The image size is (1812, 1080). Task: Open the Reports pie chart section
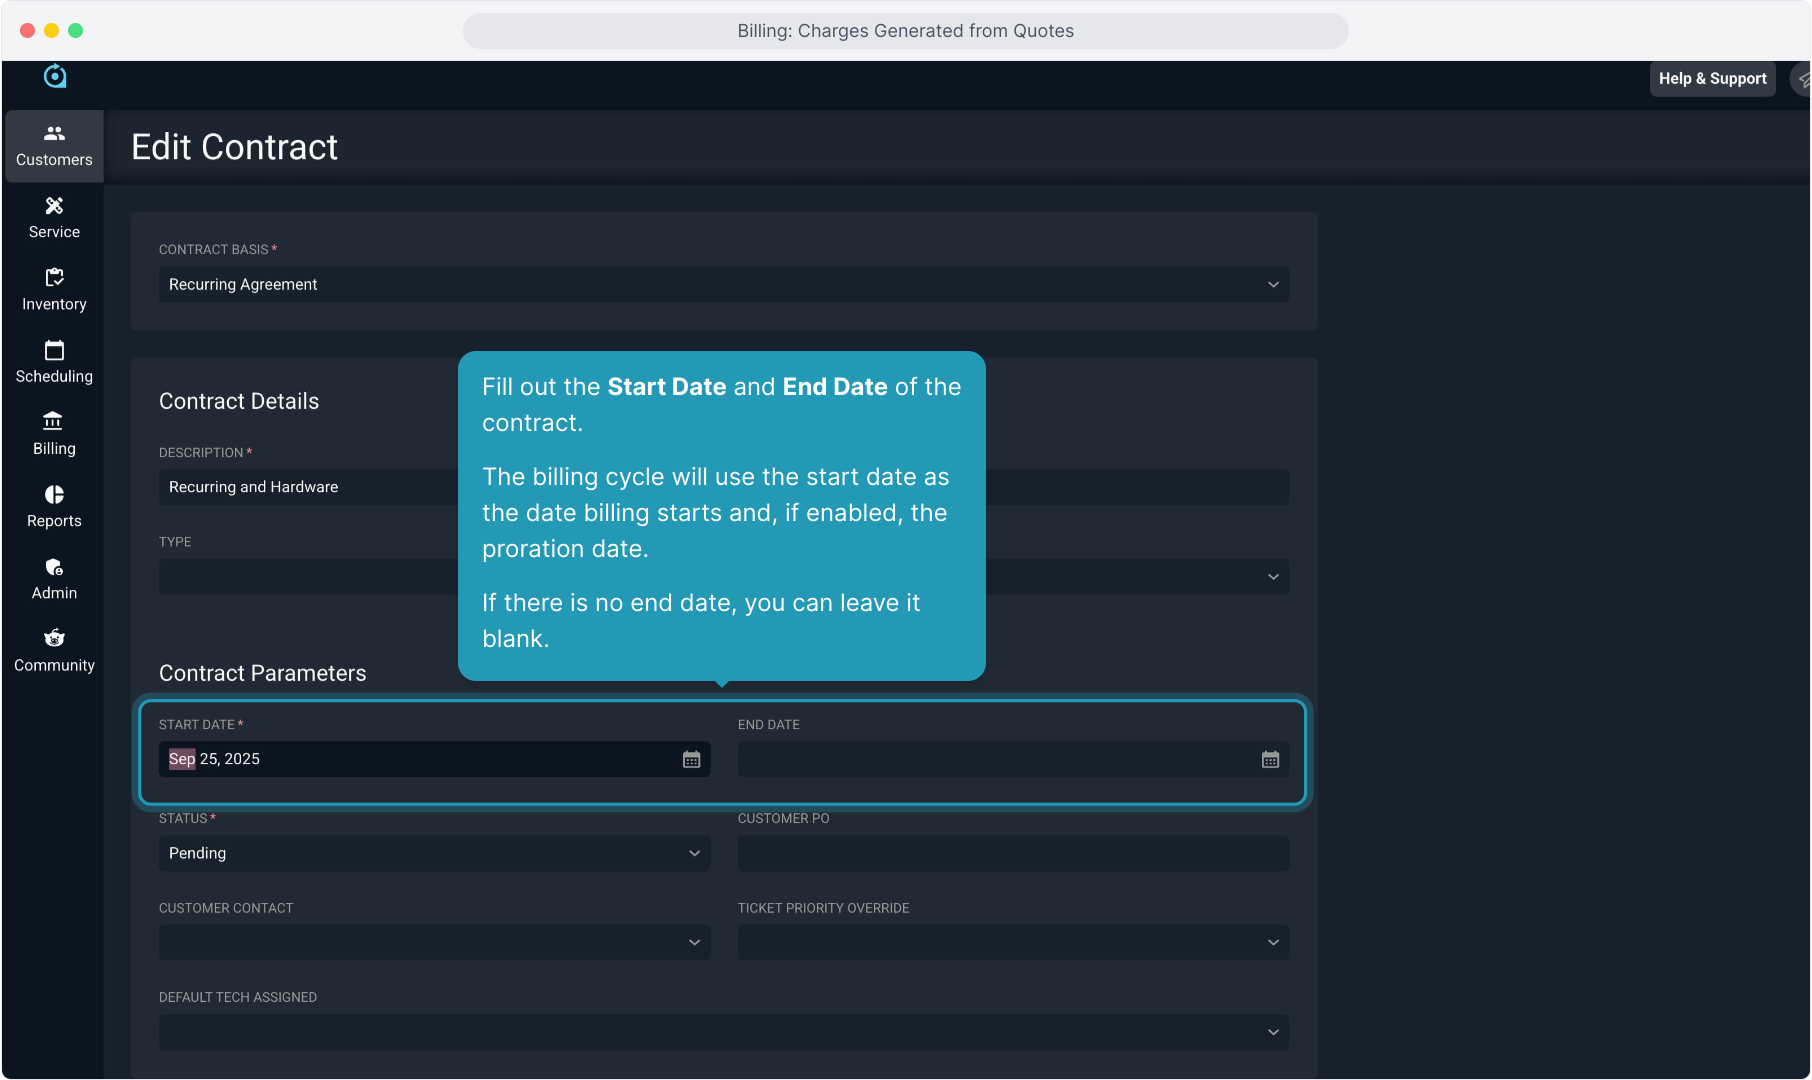tap(54, 507)
